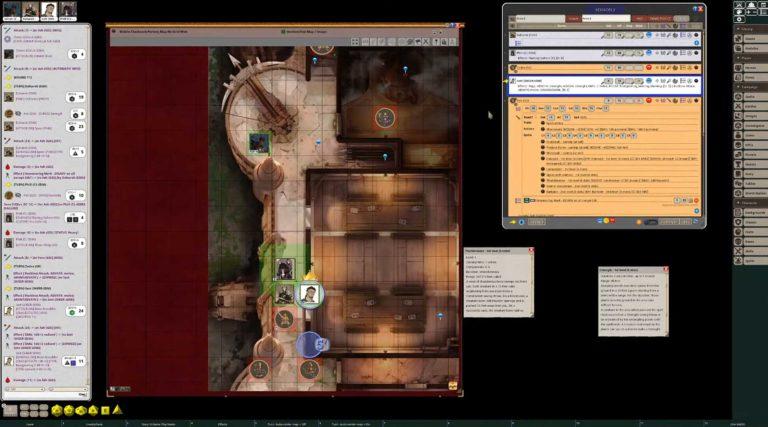This screenshot has height=427, width=768.
Task: Click blue next-round circle in combat tracker
Action: [522, 222]
